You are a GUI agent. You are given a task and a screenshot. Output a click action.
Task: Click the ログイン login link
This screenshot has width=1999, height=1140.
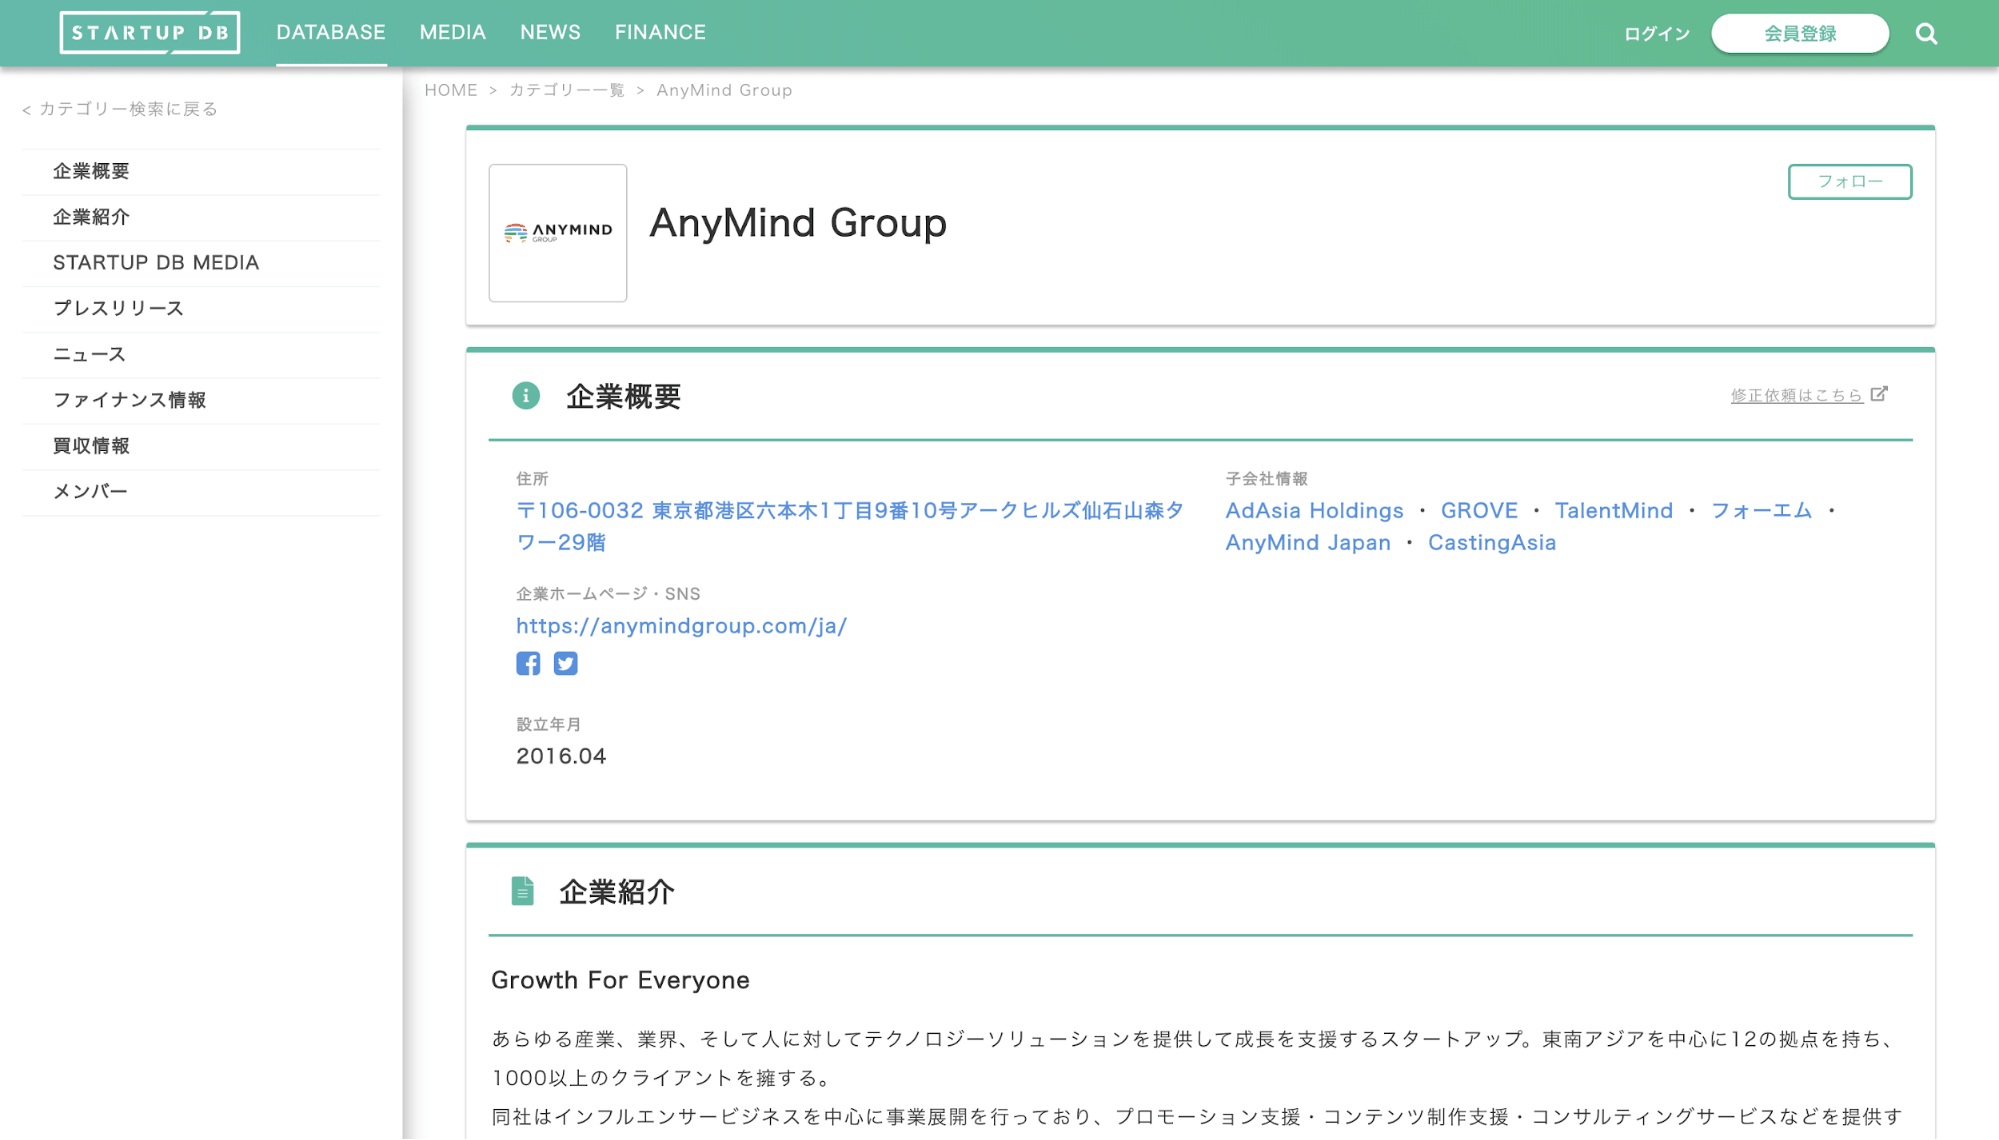pos(1656,34)
